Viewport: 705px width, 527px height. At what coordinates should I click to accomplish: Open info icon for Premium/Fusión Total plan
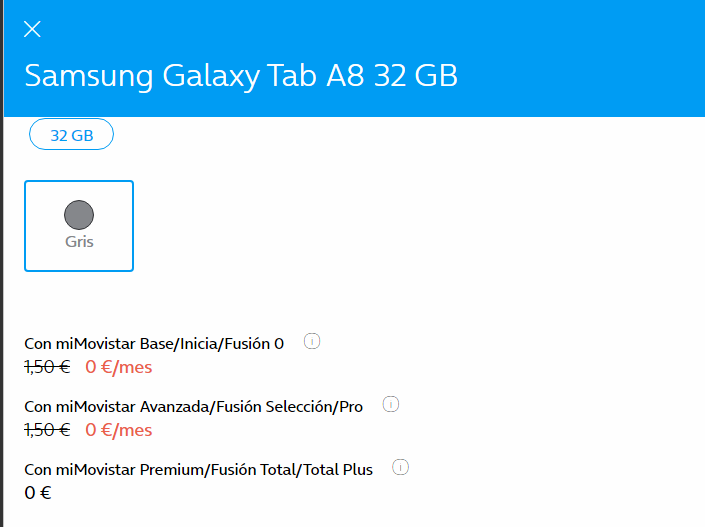pyautogui.click(x=401, y=467)
